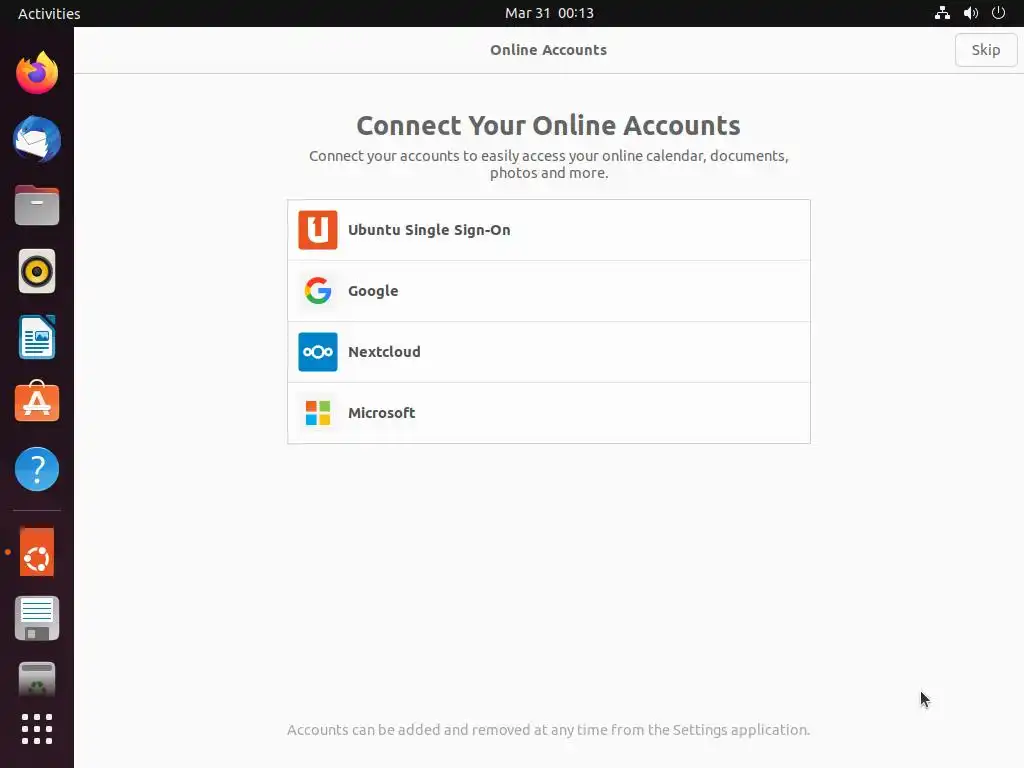Open Ubuntu Software store

click(x=37, y=402)
